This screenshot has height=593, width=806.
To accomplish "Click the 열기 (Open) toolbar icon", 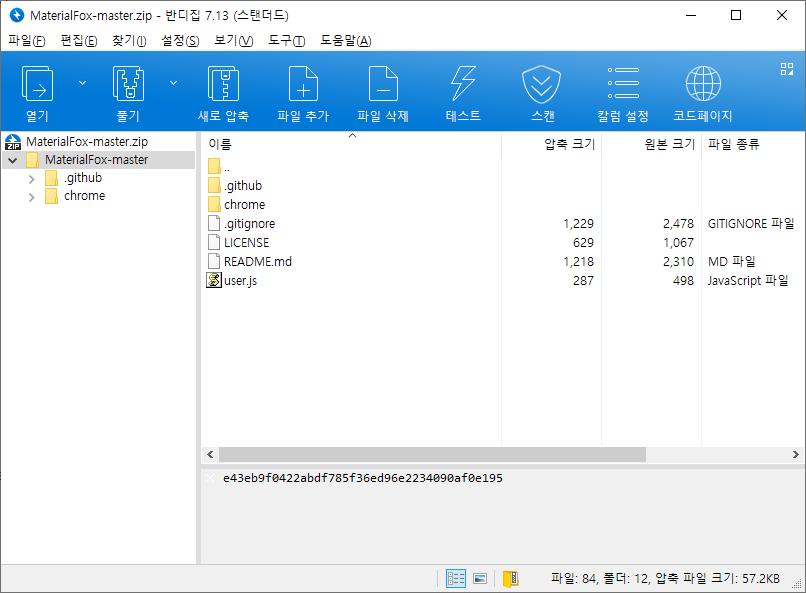I will click(38, 84).
